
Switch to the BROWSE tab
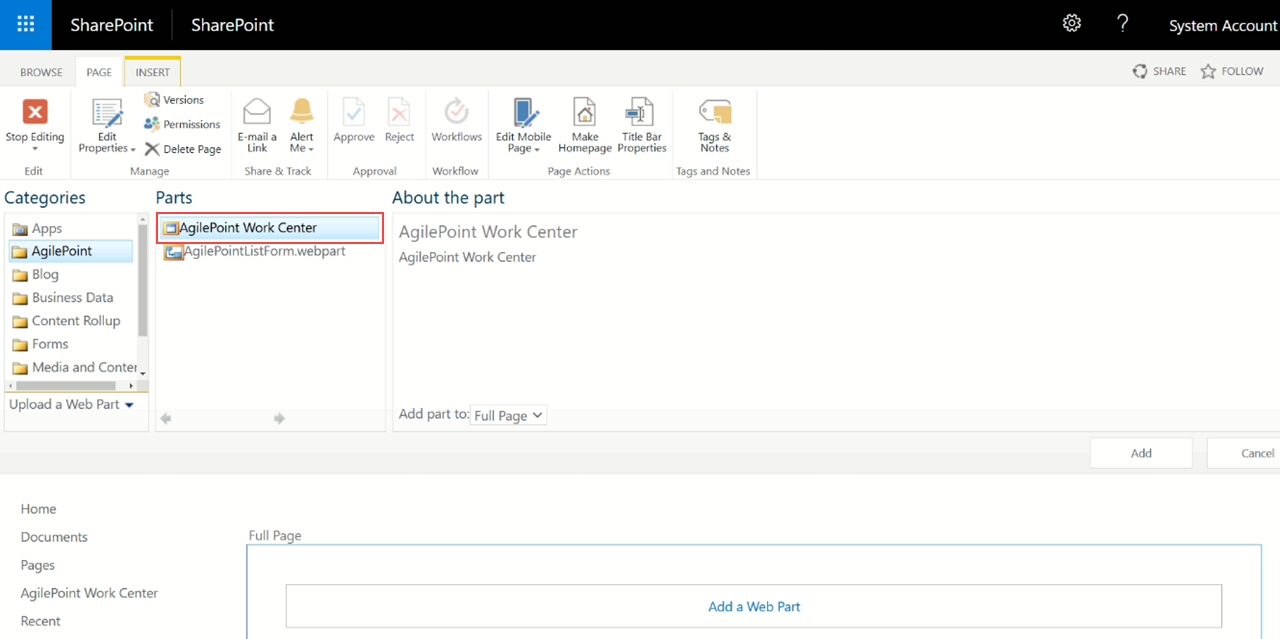[41, 72]
